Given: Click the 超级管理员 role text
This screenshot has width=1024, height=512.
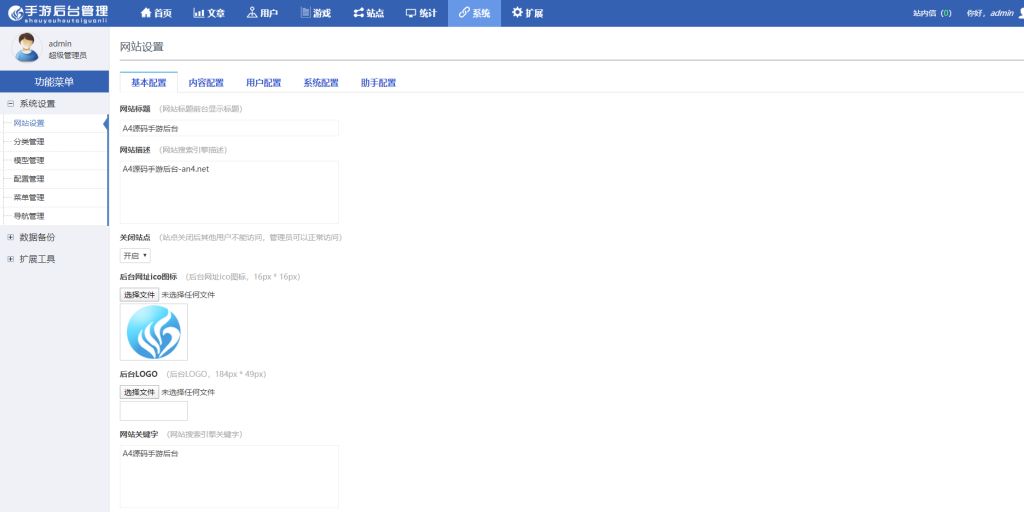Looking at the screenshot, I should click(67, 56).
